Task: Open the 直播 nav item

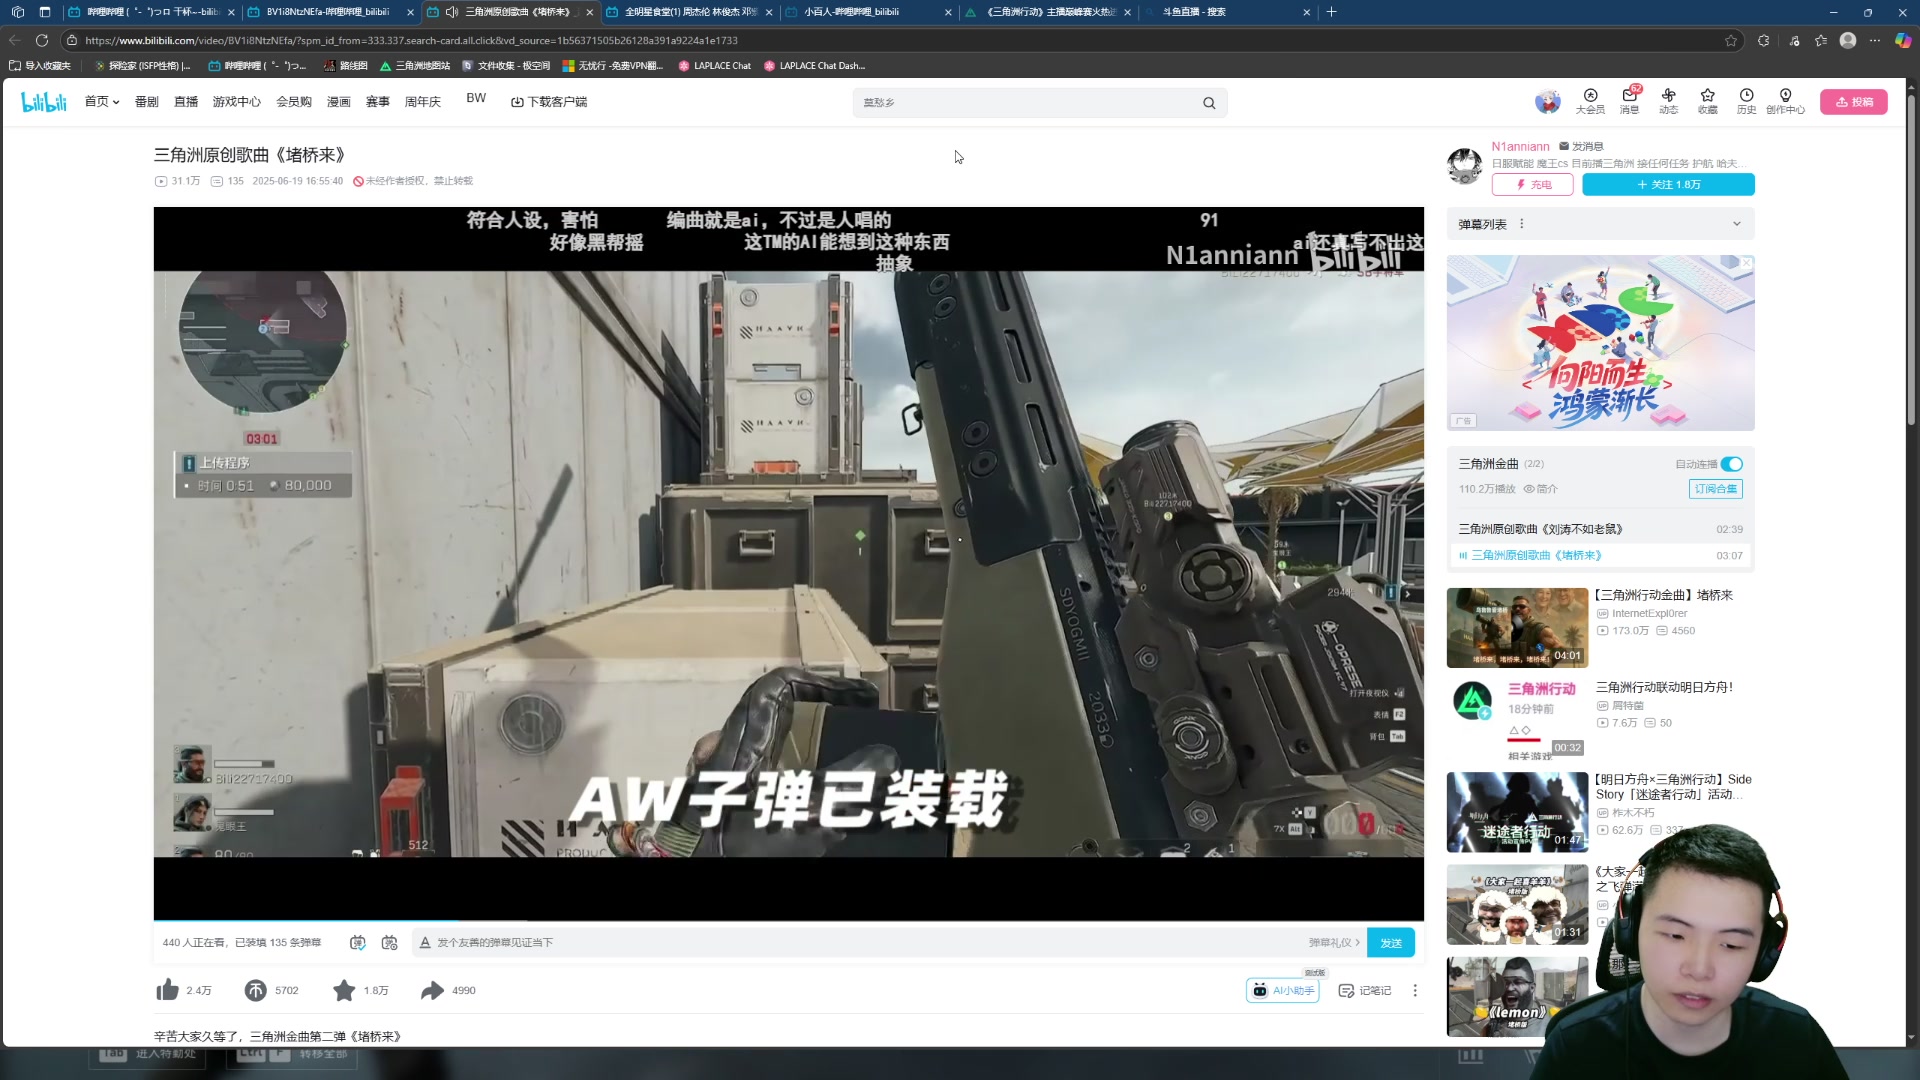Action: 186,102
